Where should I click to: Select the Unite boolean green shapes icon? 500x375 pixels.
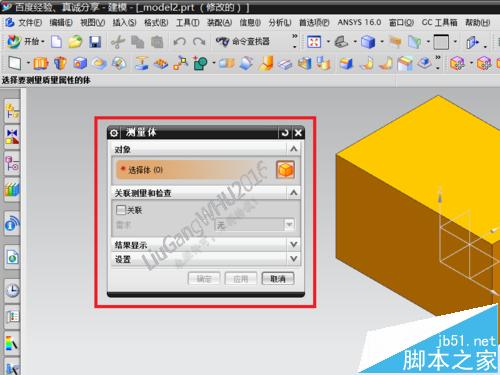coord(200,63)
